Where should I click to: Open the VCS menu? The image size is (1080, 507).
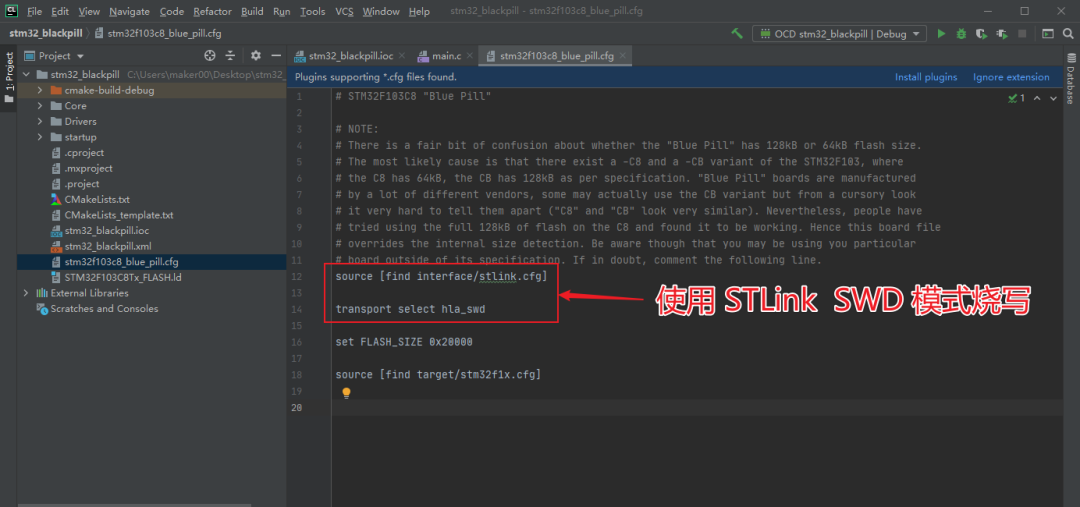pyautogui.click(x=344, y=12)
